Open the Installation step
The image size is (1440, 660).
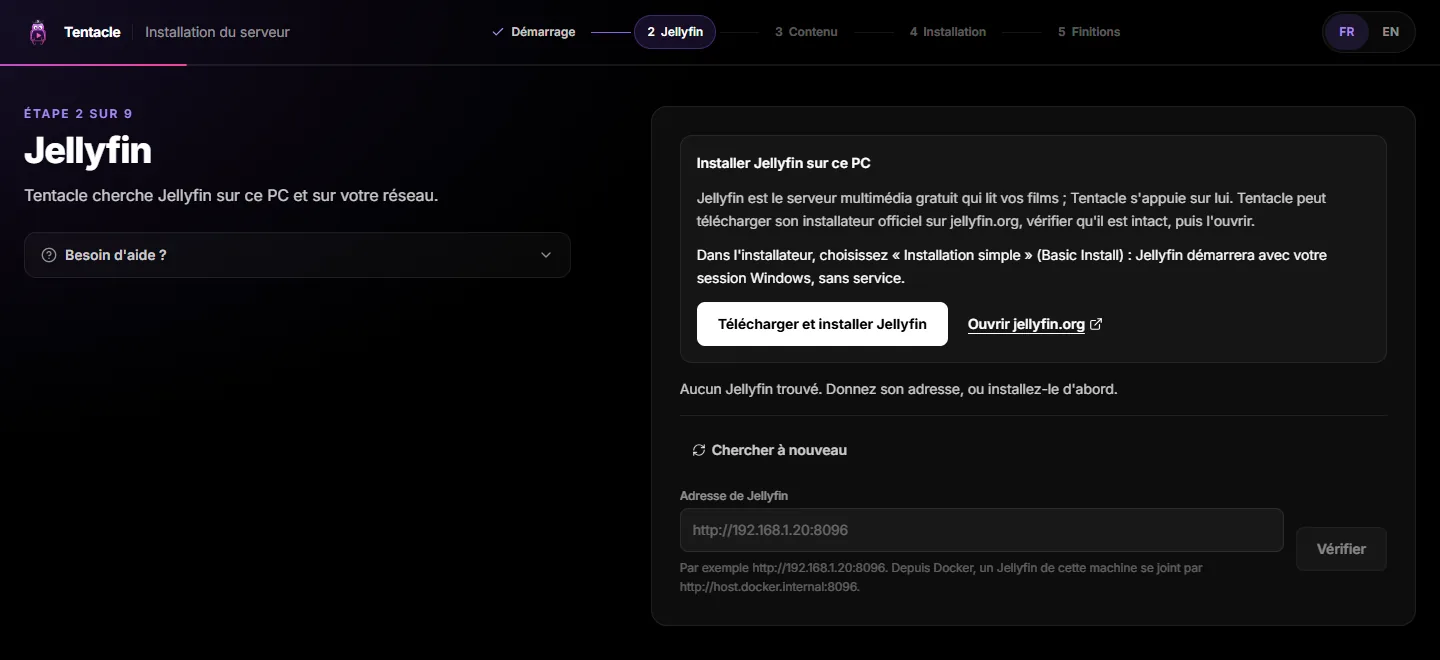click(x=948, y=32)
